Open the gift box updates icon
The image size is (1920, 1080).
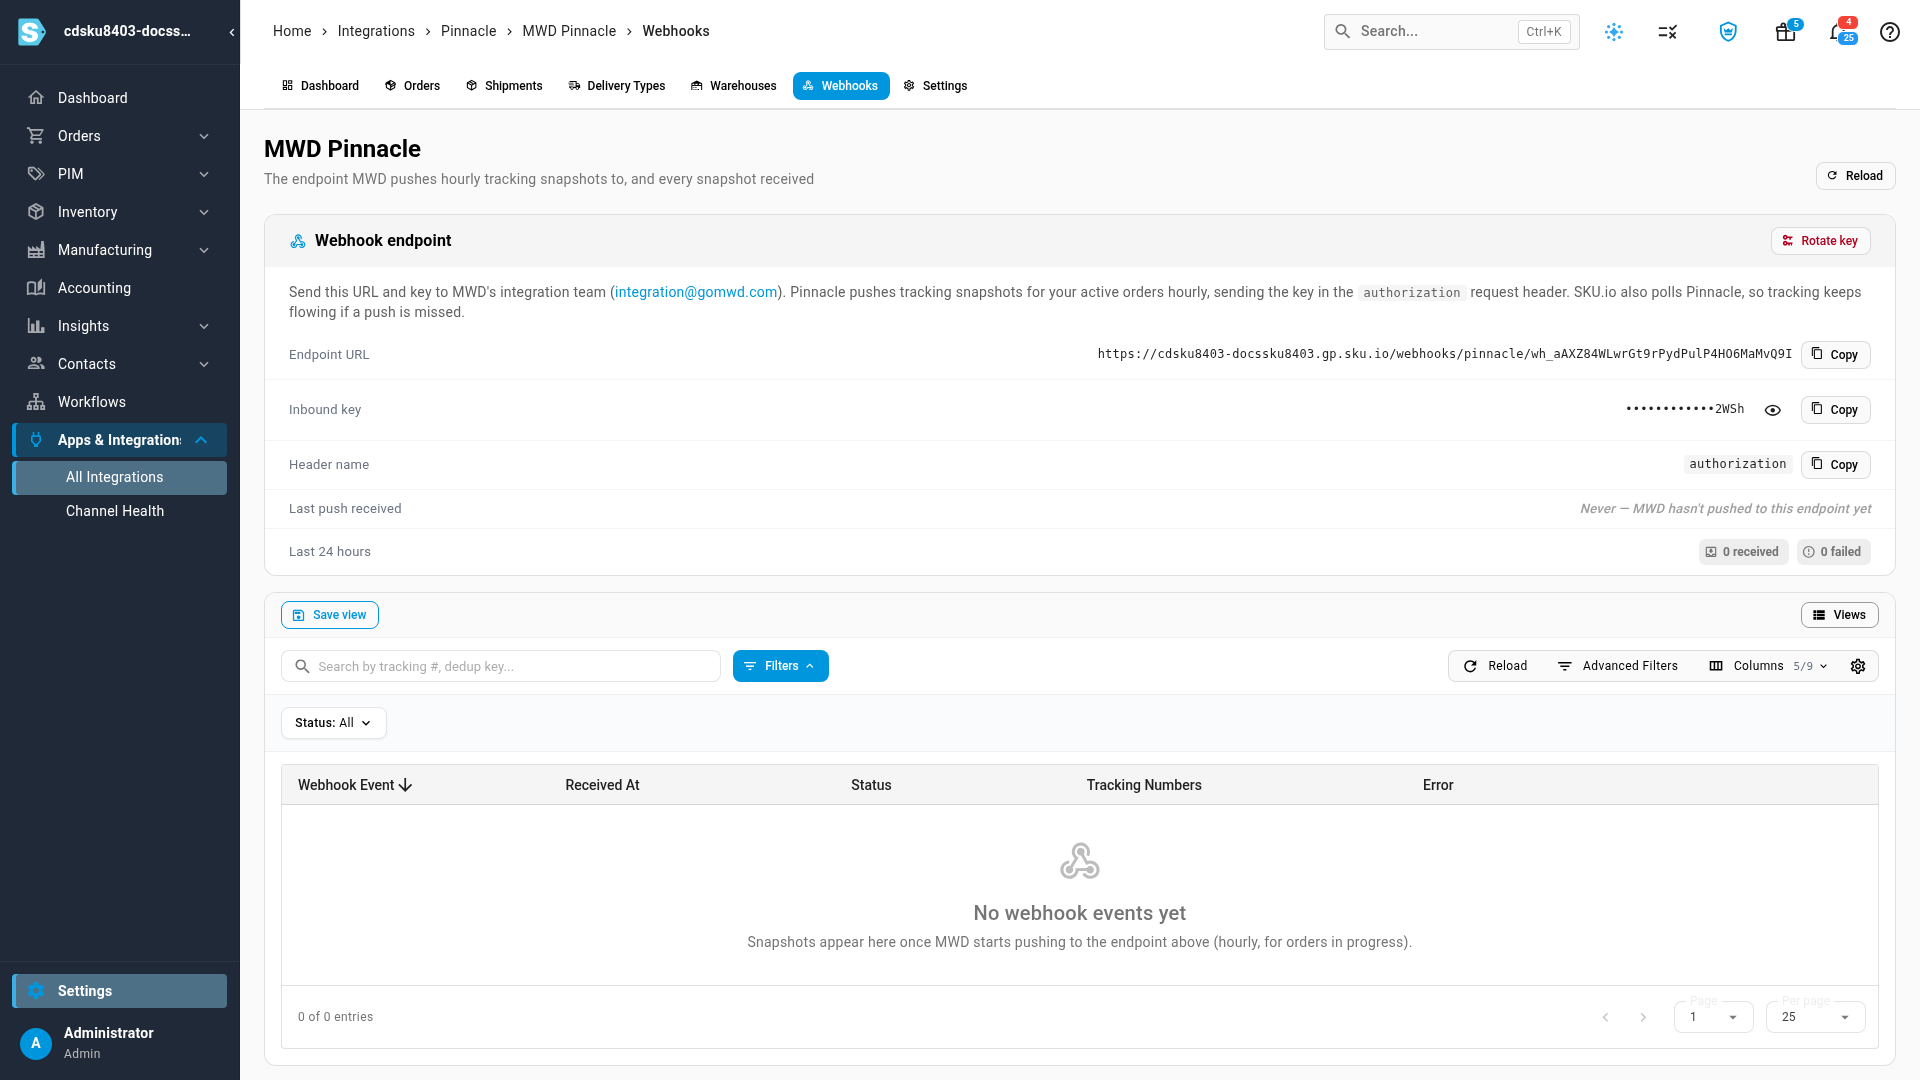coord(1786,32)
